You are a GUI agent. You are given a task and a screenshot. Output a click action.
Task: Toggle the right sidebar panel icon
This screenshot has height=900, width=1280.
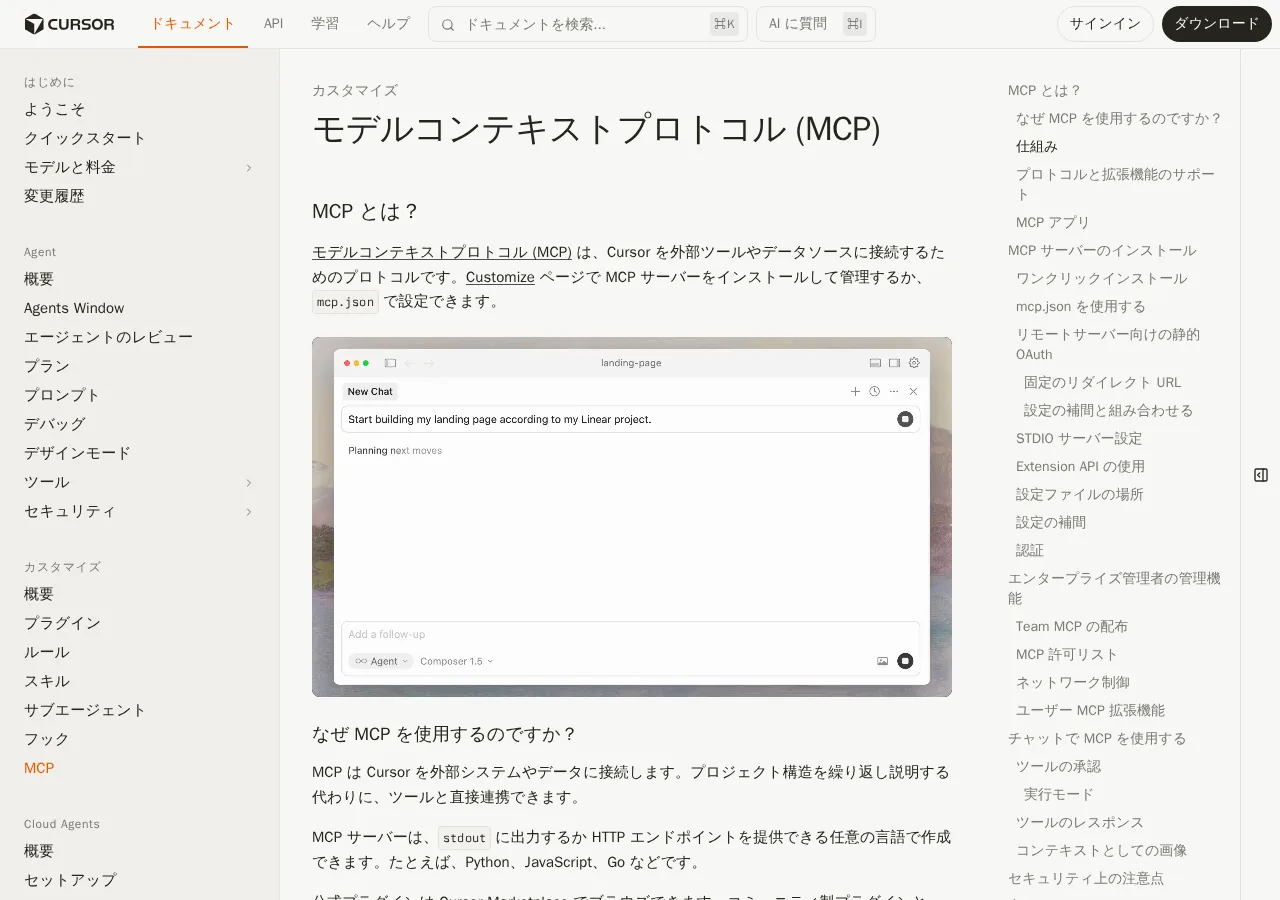pos(1261,475)
